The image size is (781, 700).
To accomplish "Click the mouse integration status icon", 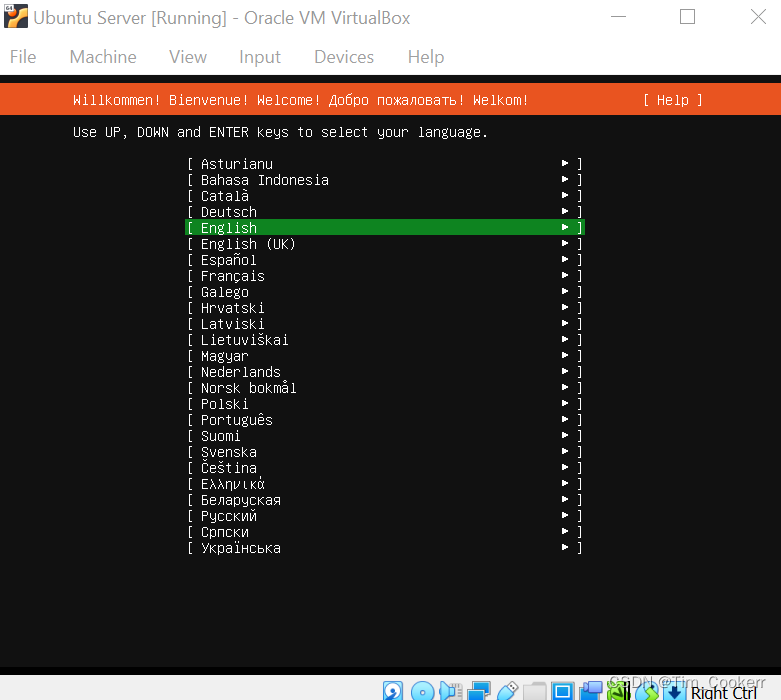I will click(647, 691).
